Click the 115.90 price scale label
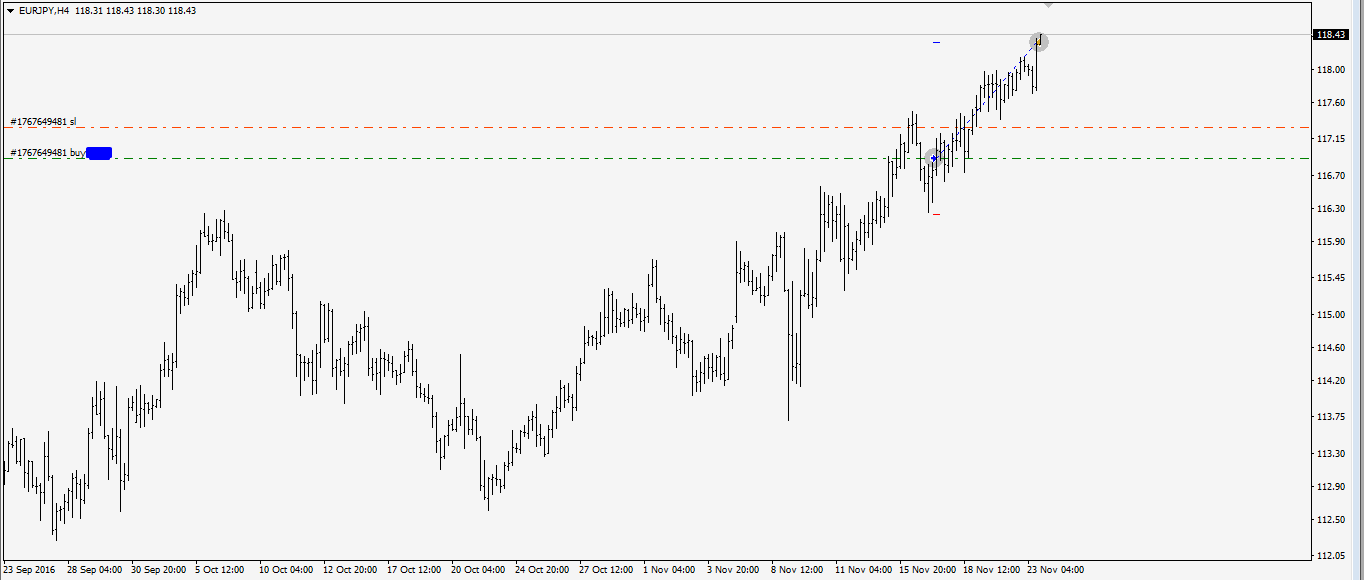1364x580 pixels. (1330, 242)
